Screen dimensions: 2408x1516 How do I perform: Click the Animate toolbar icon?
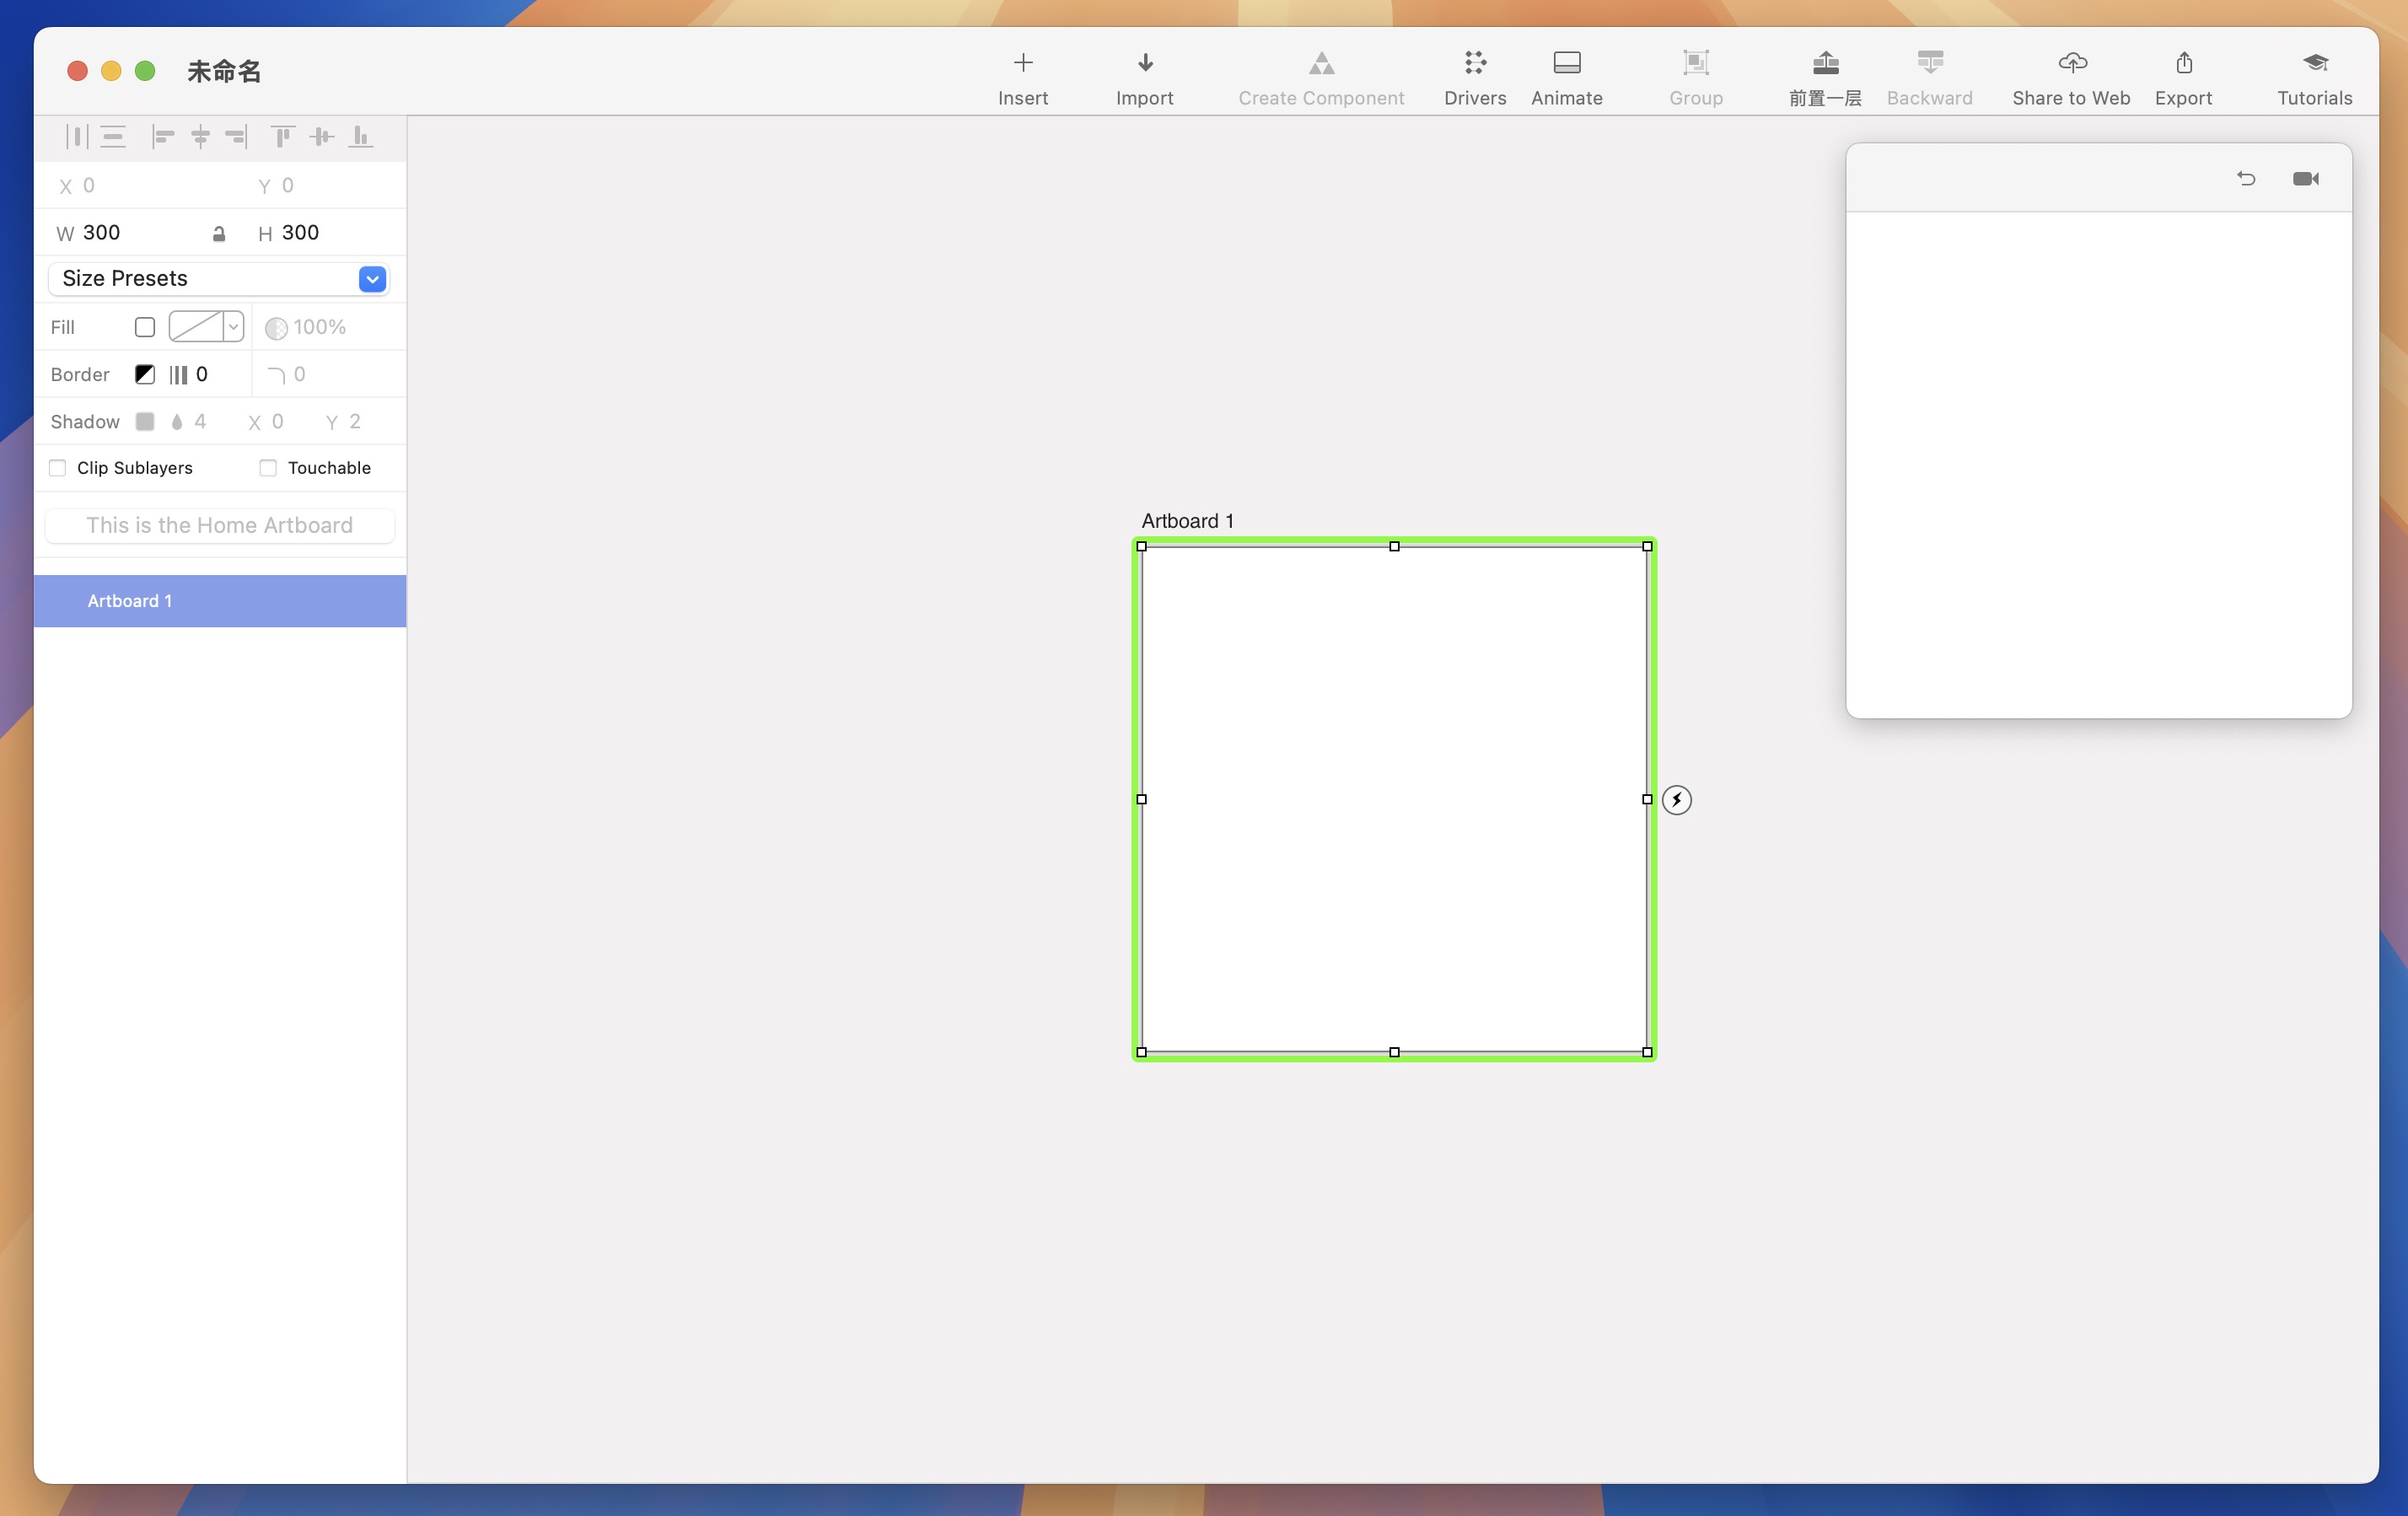click(1565, 62)
